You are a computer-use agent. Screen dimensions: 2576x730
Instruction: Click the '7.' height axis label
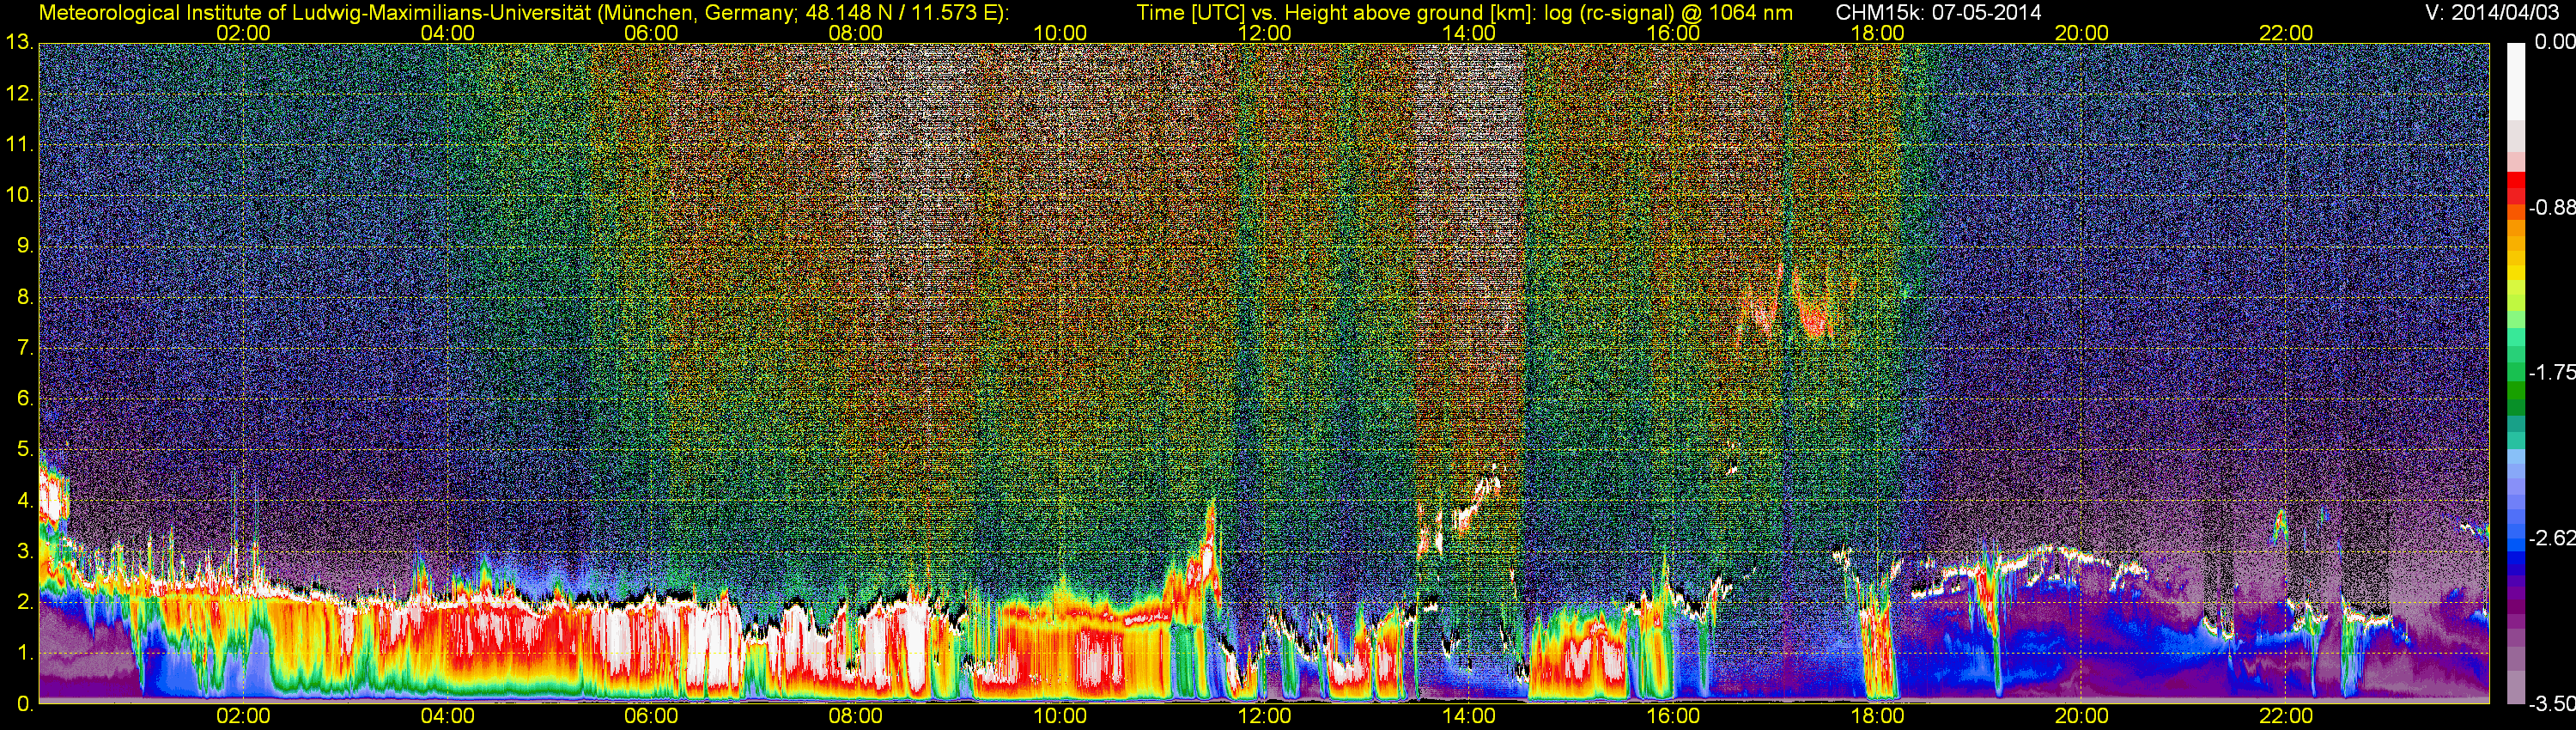point(25,348)
